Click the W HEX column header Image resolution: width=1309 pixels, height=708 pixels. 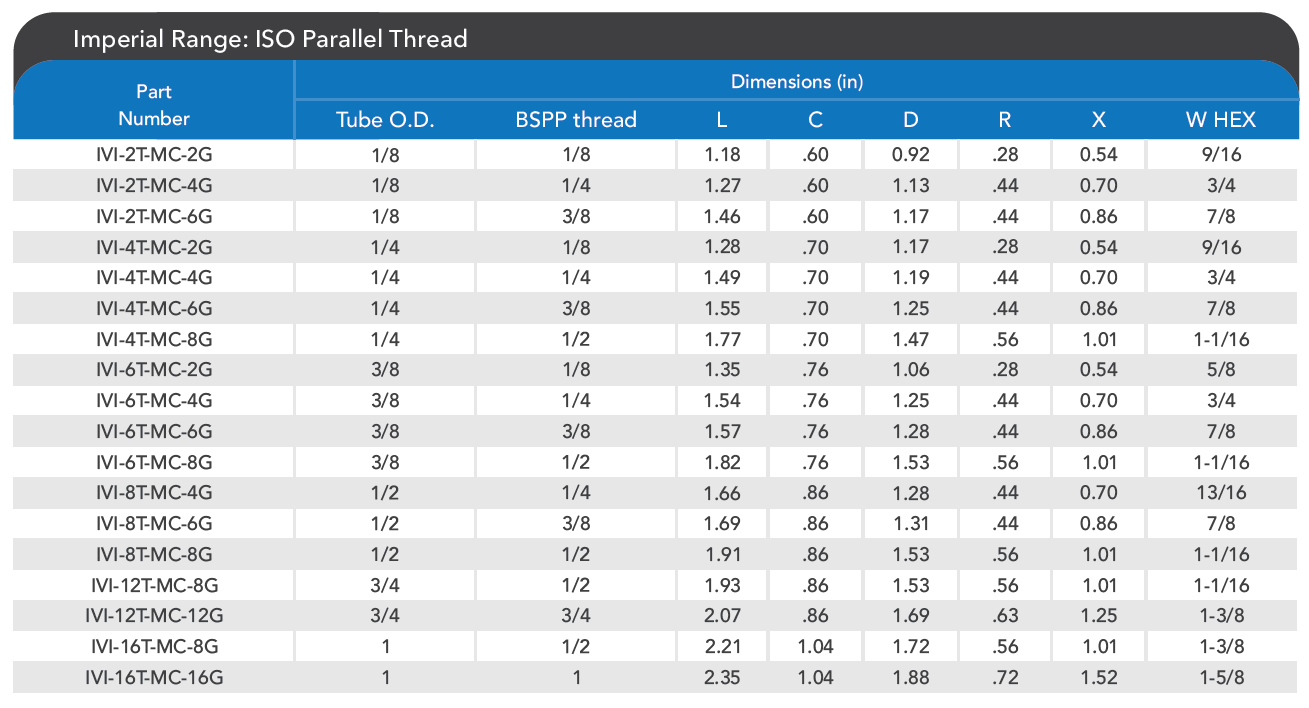click(x=1220, y=120)
